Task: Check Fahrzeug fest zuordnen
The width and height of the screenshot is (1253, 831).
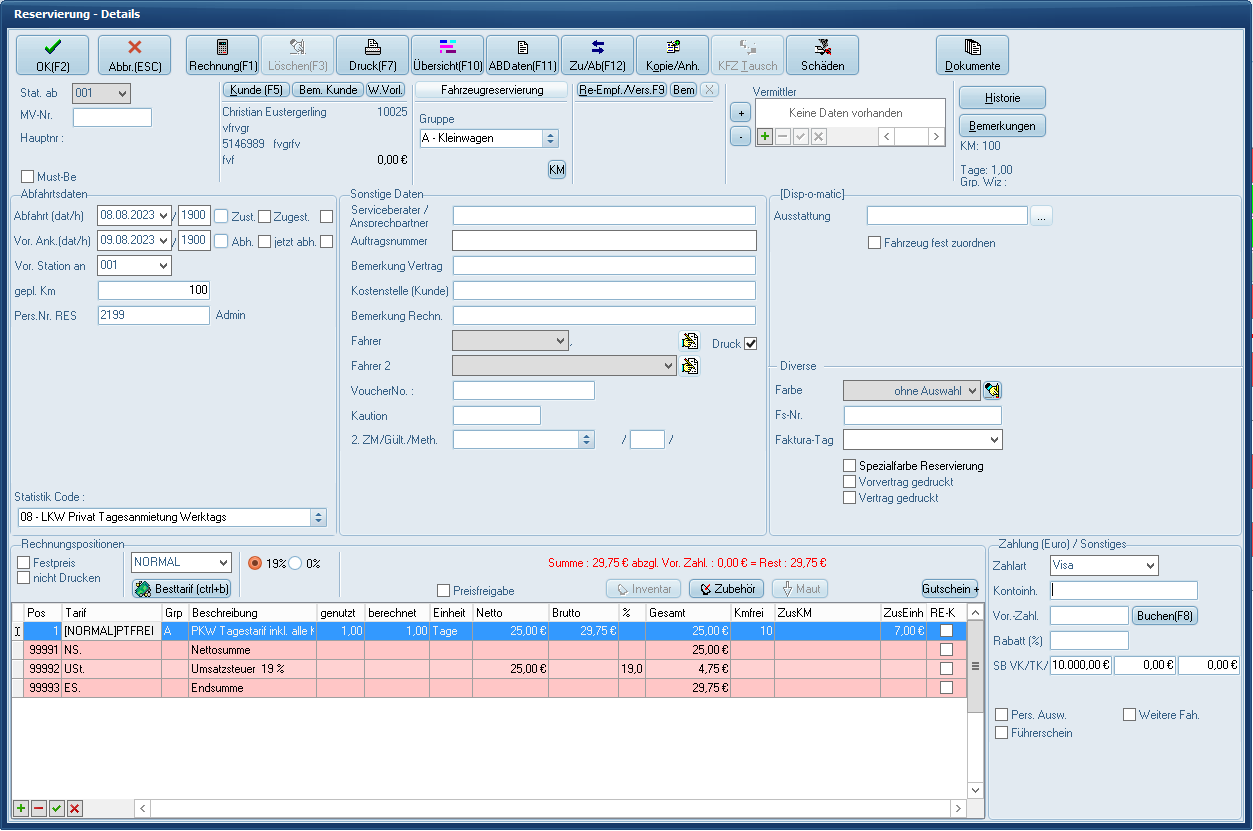Action: (x=875, y=243)
